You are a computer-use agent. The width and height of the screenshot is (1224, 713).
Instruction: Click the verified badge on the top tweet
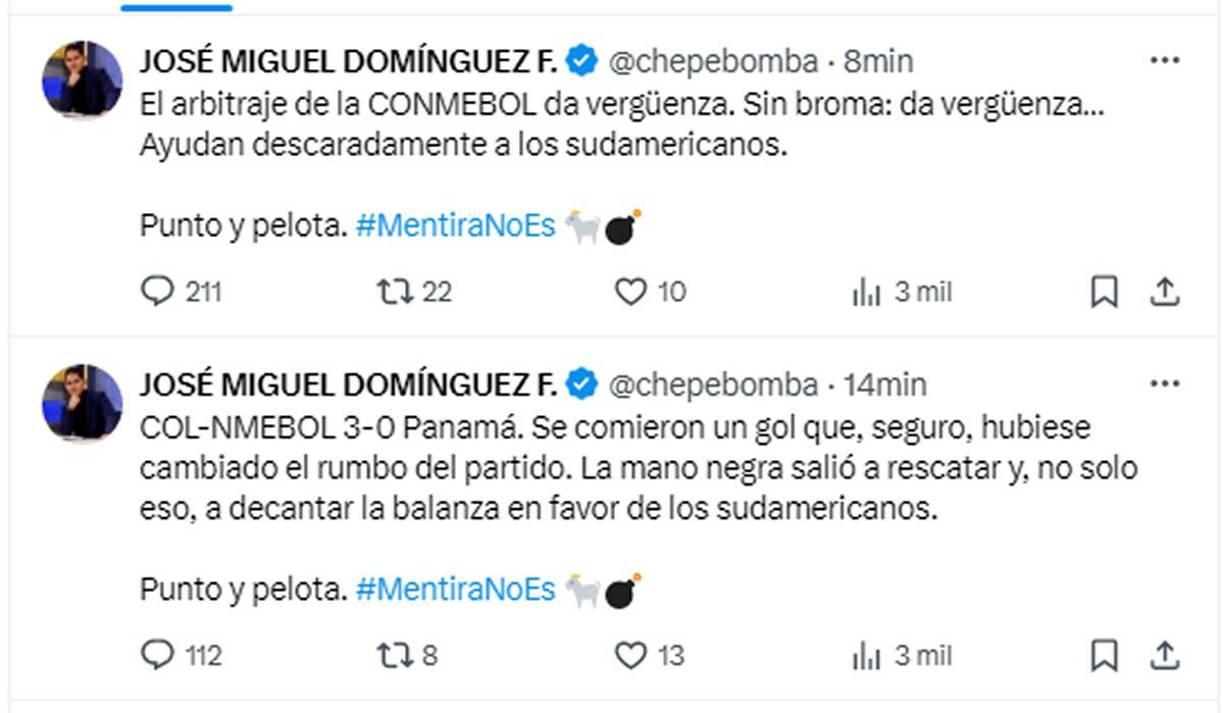click(577, 62)
